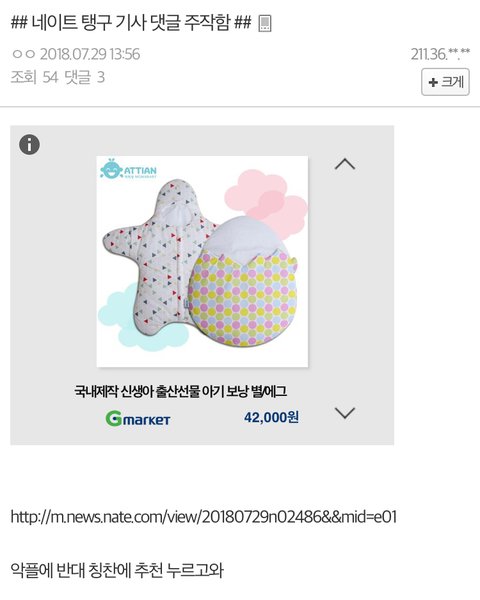
Task: Jump to comments via 댓글 3
Action: click(85, 77)
